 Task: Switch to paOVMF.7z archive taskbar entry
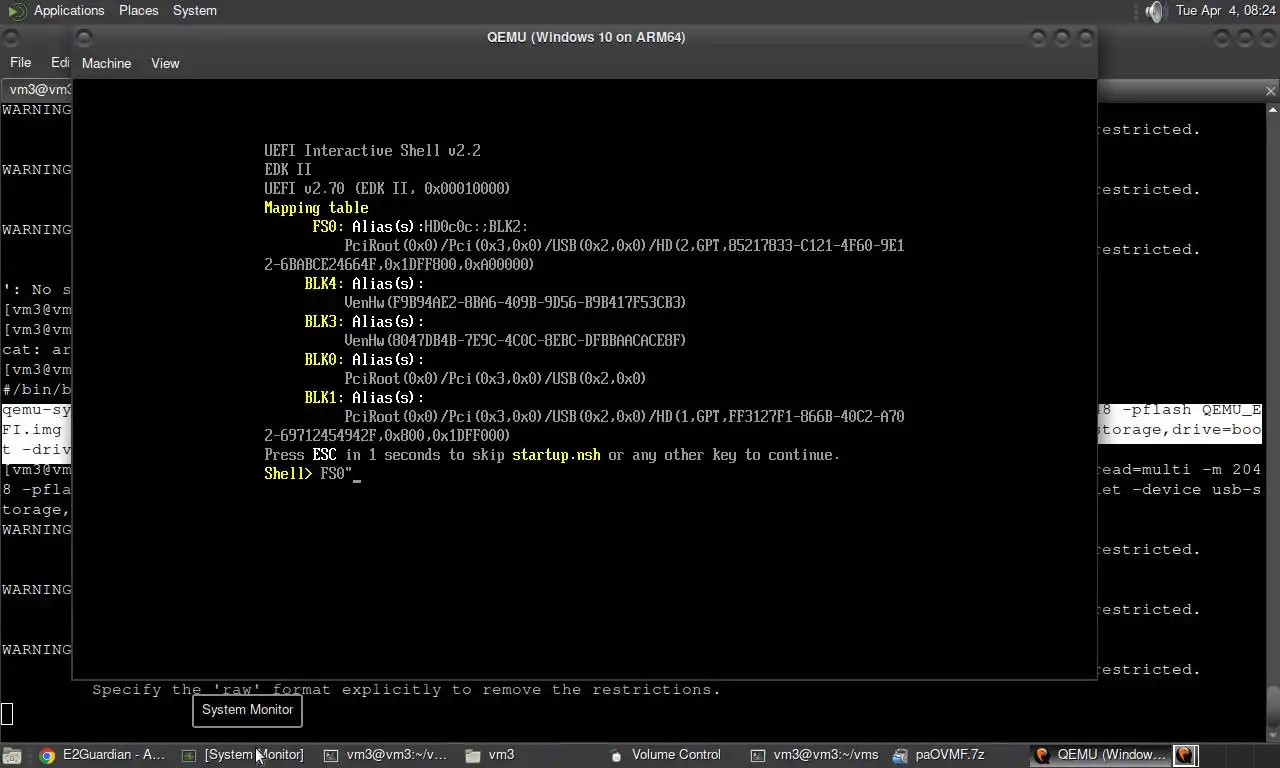[x=939, y=755]
